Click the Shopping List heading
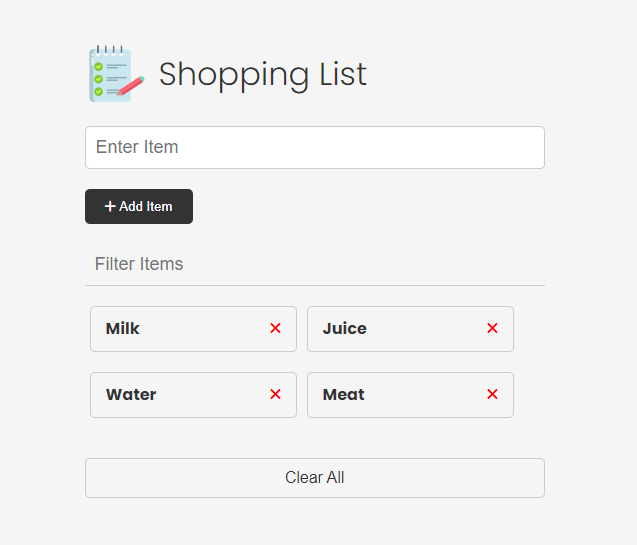 point(262,74)
